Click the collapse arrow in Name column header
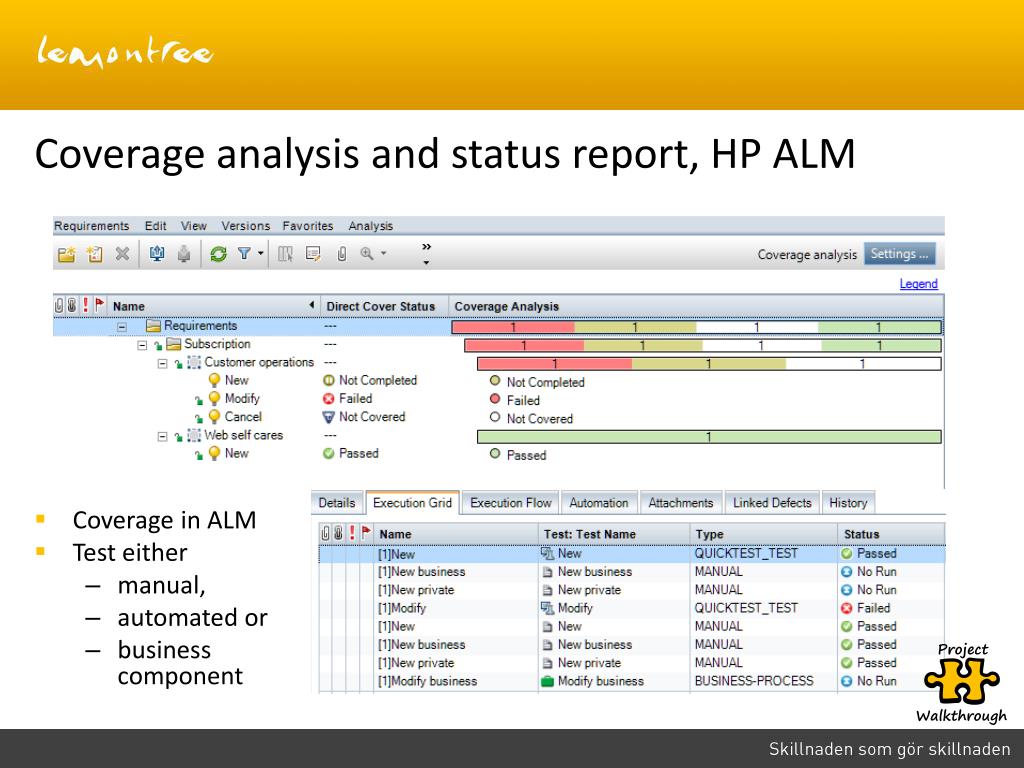1024x768 pixels. point(312,305)
